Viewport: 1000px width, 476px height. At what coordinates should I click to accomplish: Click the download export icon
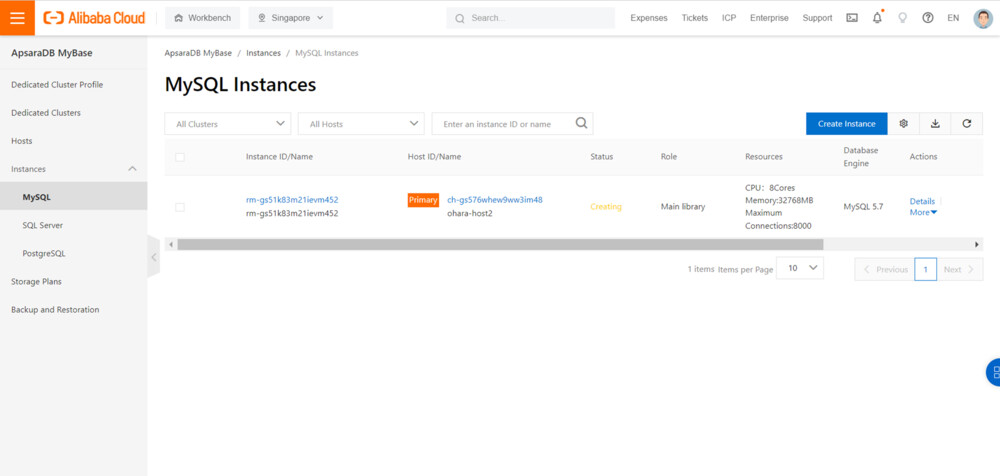pos(935,124)
